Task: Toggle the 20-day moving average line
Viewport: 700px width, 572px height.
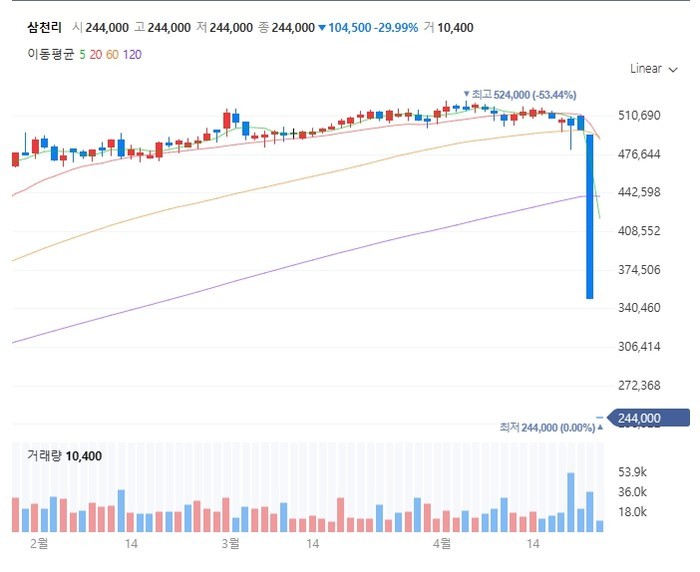Action: click(95, 53)
